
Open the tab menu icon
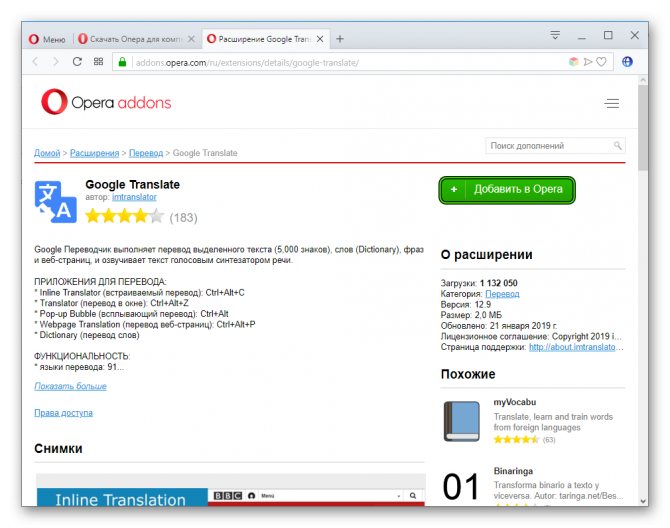555,35
